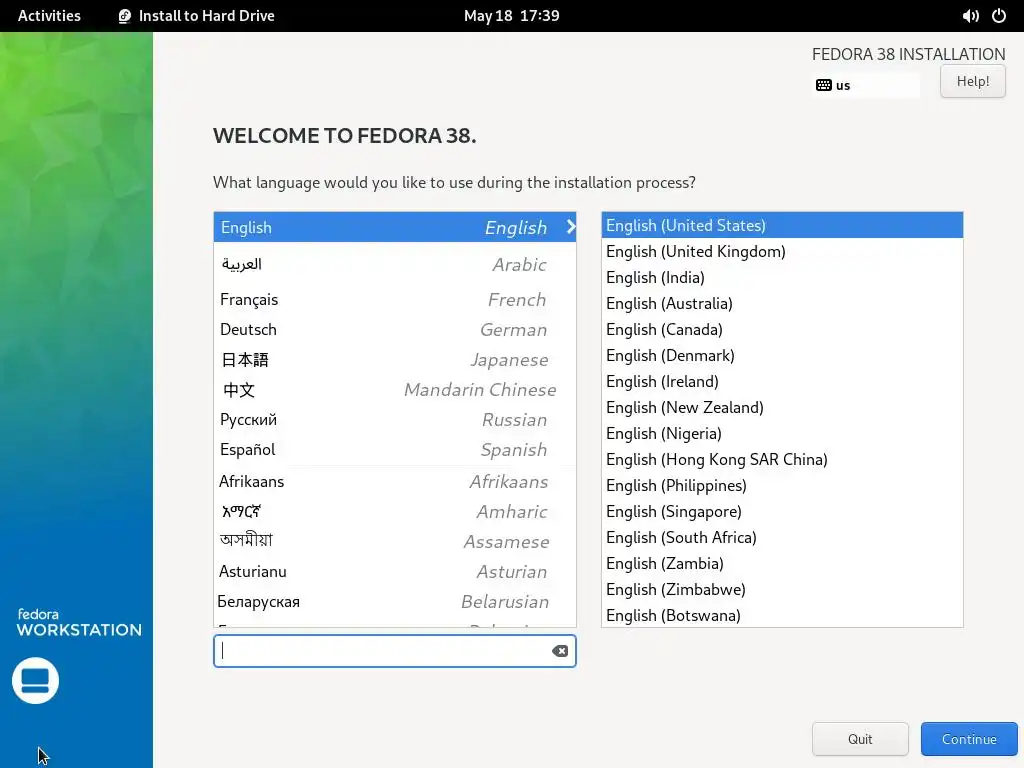
Task: Select the Assamese language row
Action: click(x=395, y=542)
